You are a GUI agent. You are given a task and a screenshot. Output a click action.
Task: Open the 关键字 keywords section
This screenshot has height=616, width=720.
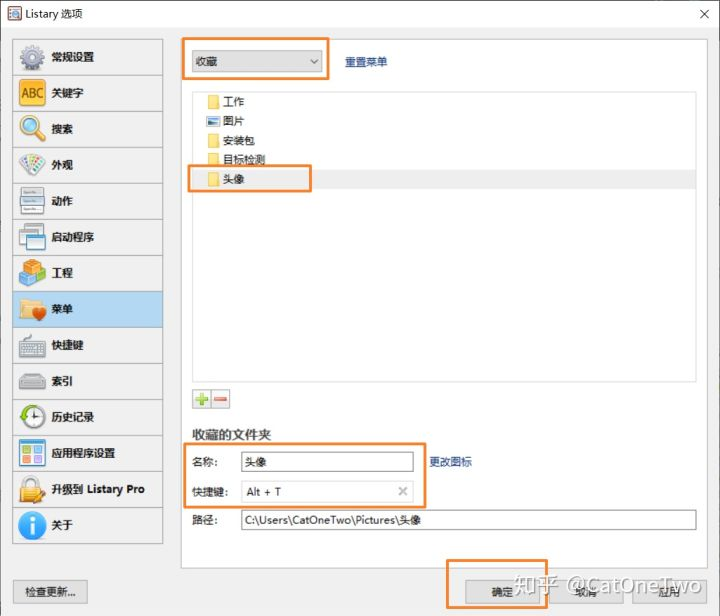point(87,93)
